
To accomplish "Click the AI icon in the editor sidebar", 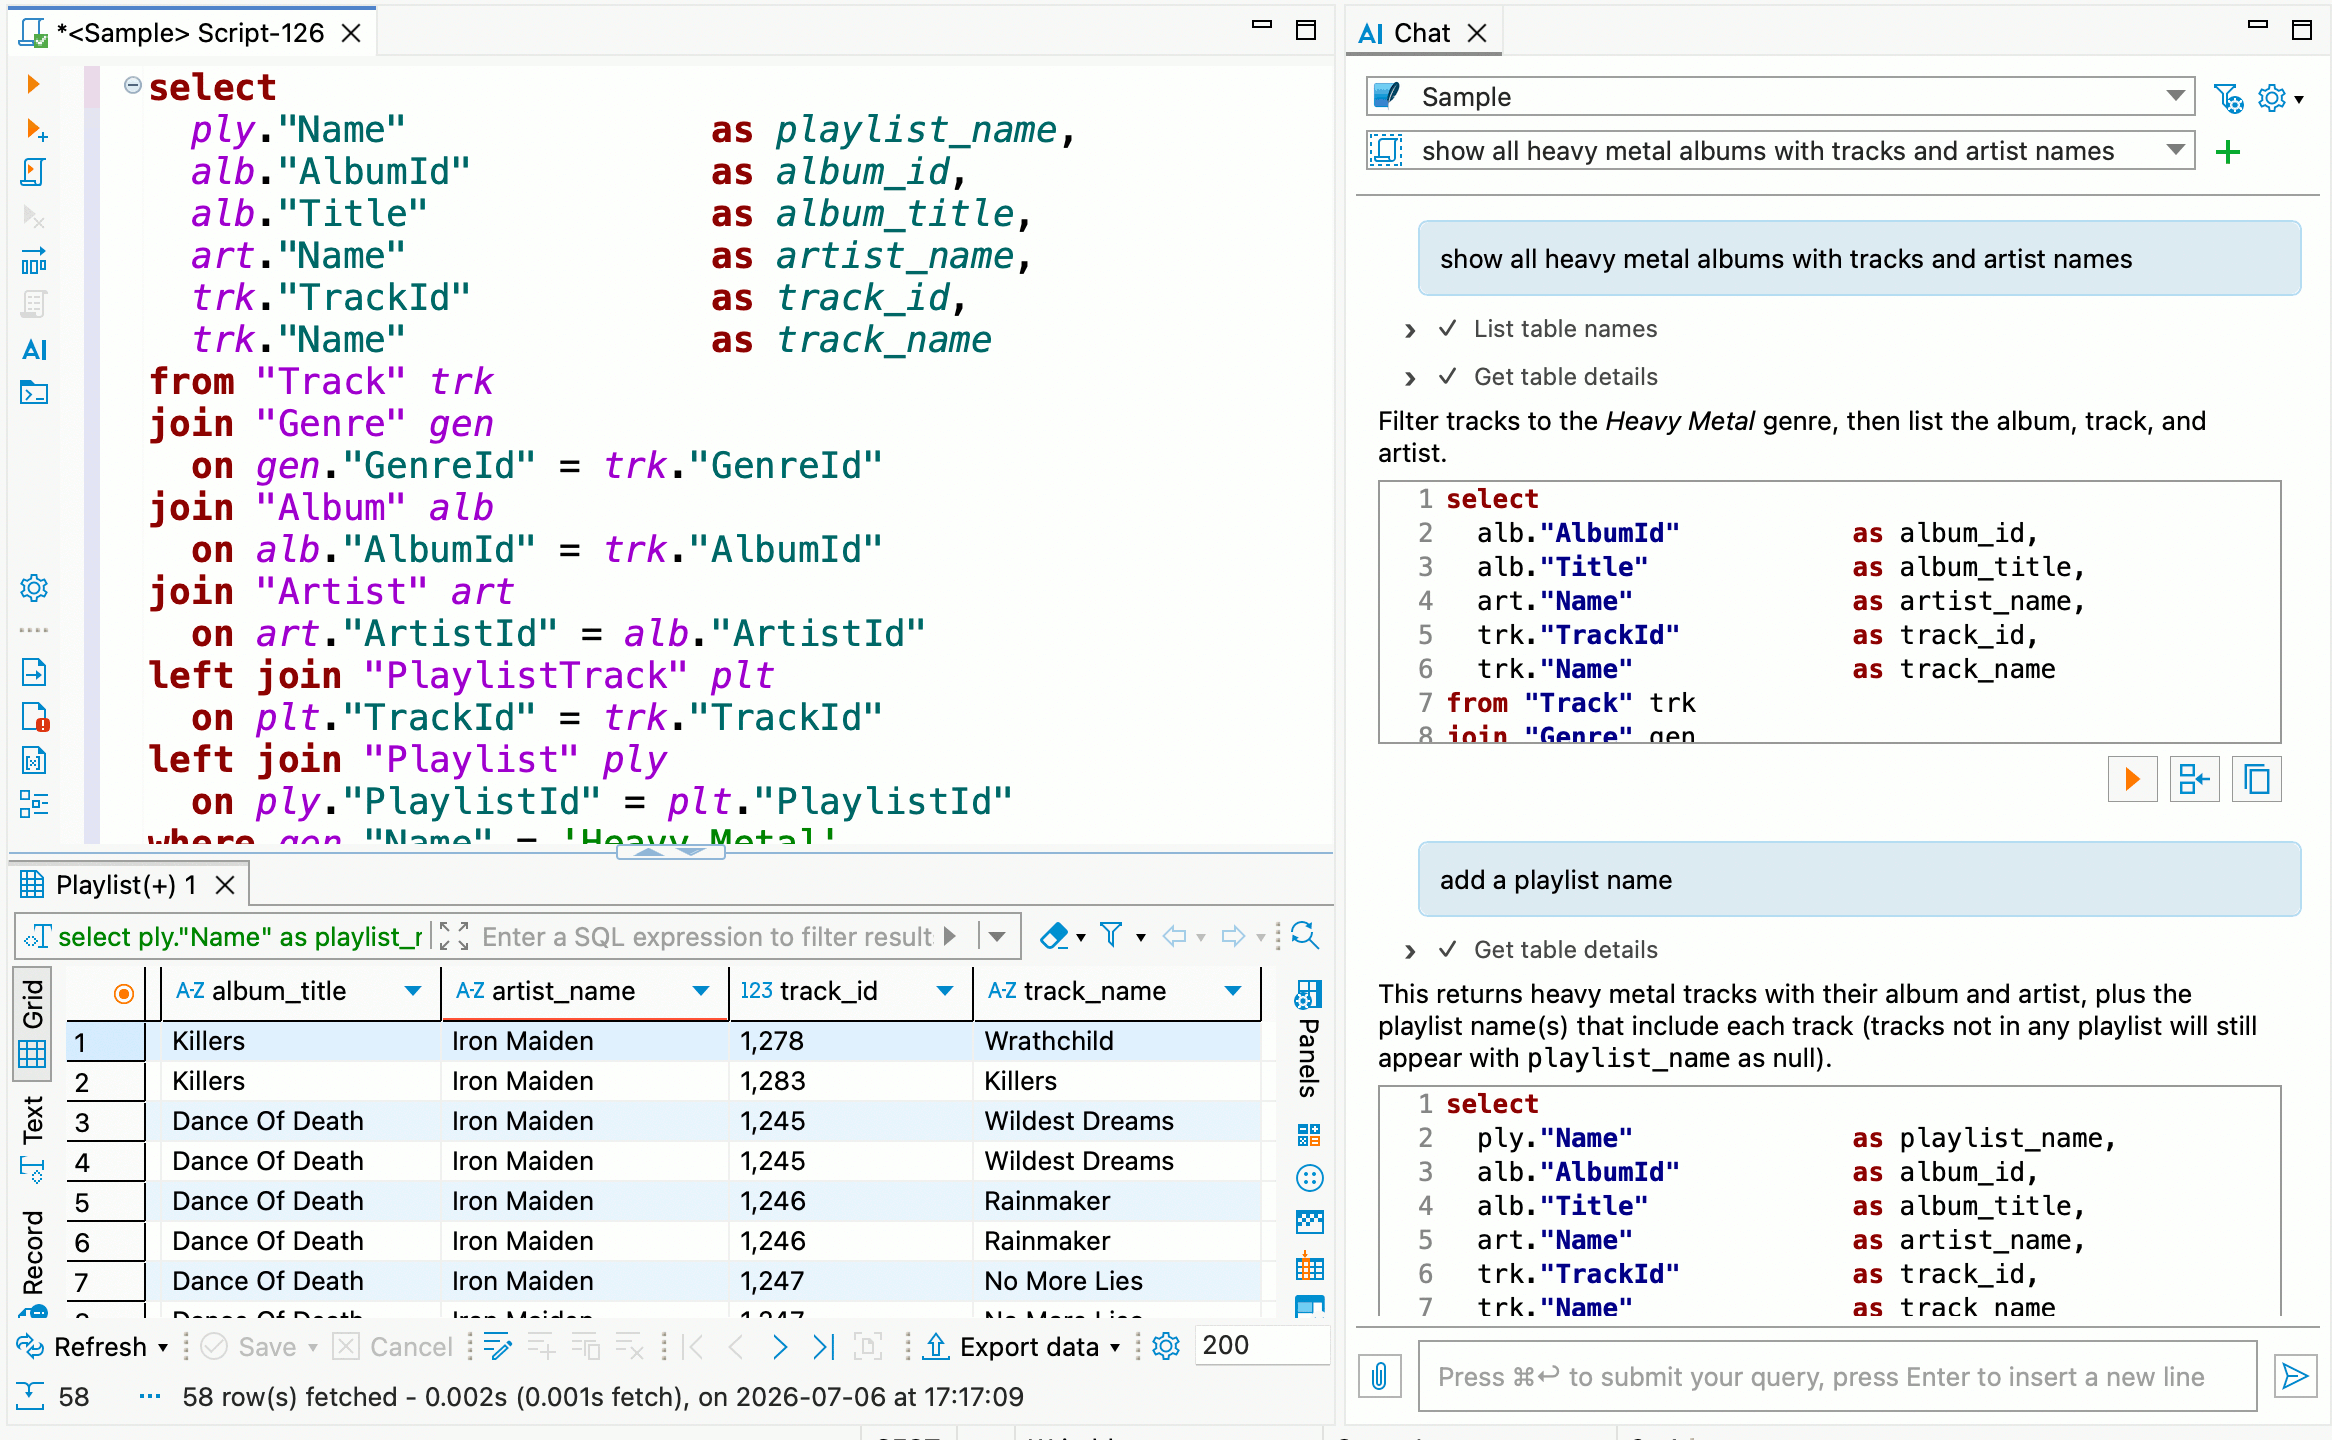I will pyautogui.click(x=34, y=349).
